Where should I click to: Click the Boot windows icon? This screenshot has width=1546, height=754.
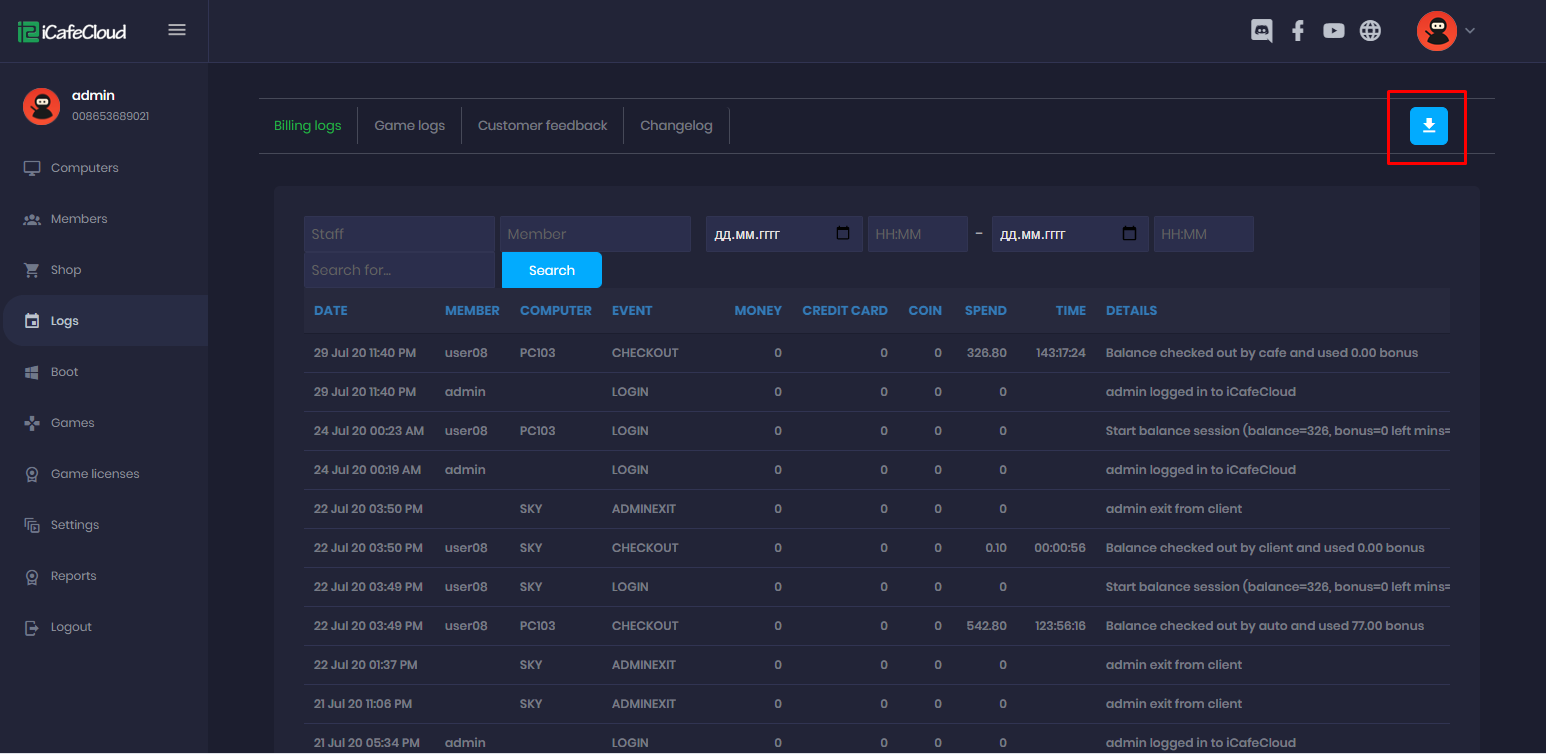pyautogui.click(x=32, y=372)
